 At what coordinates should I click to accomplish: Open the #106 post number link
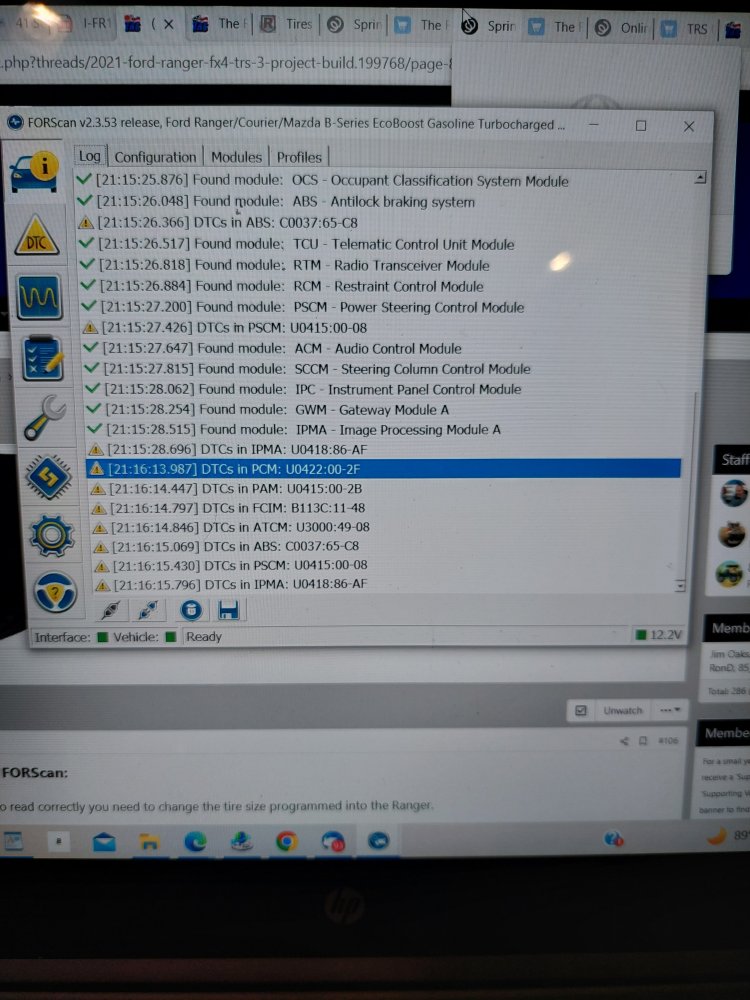click(668, 740)
